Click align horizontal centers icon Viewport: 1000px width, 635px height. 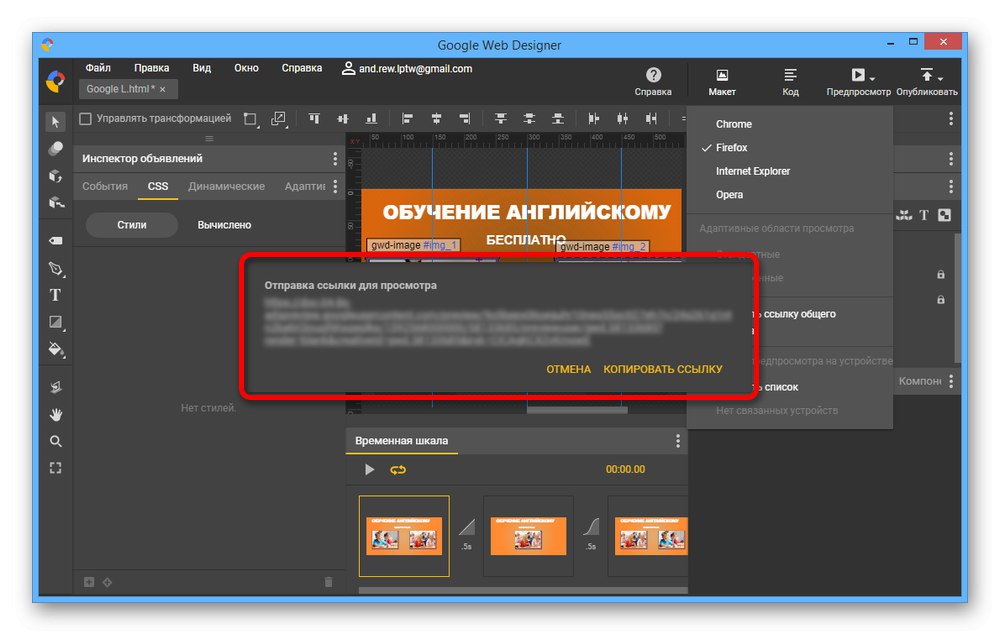click(x=436, y=118)
